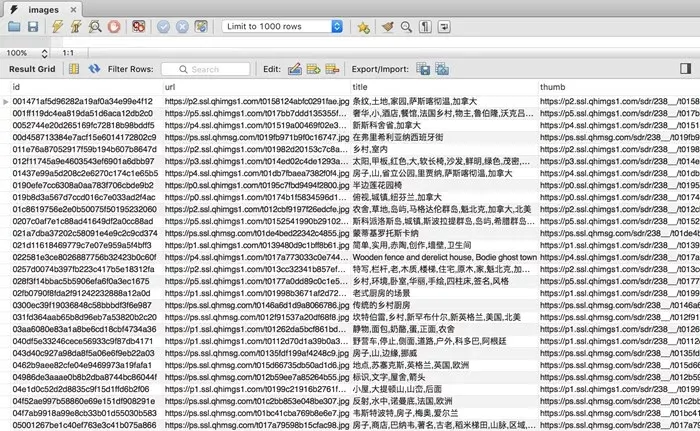700x431 pixels.
Task: Execute the query with the lightning icon
Action: (57, 27)
